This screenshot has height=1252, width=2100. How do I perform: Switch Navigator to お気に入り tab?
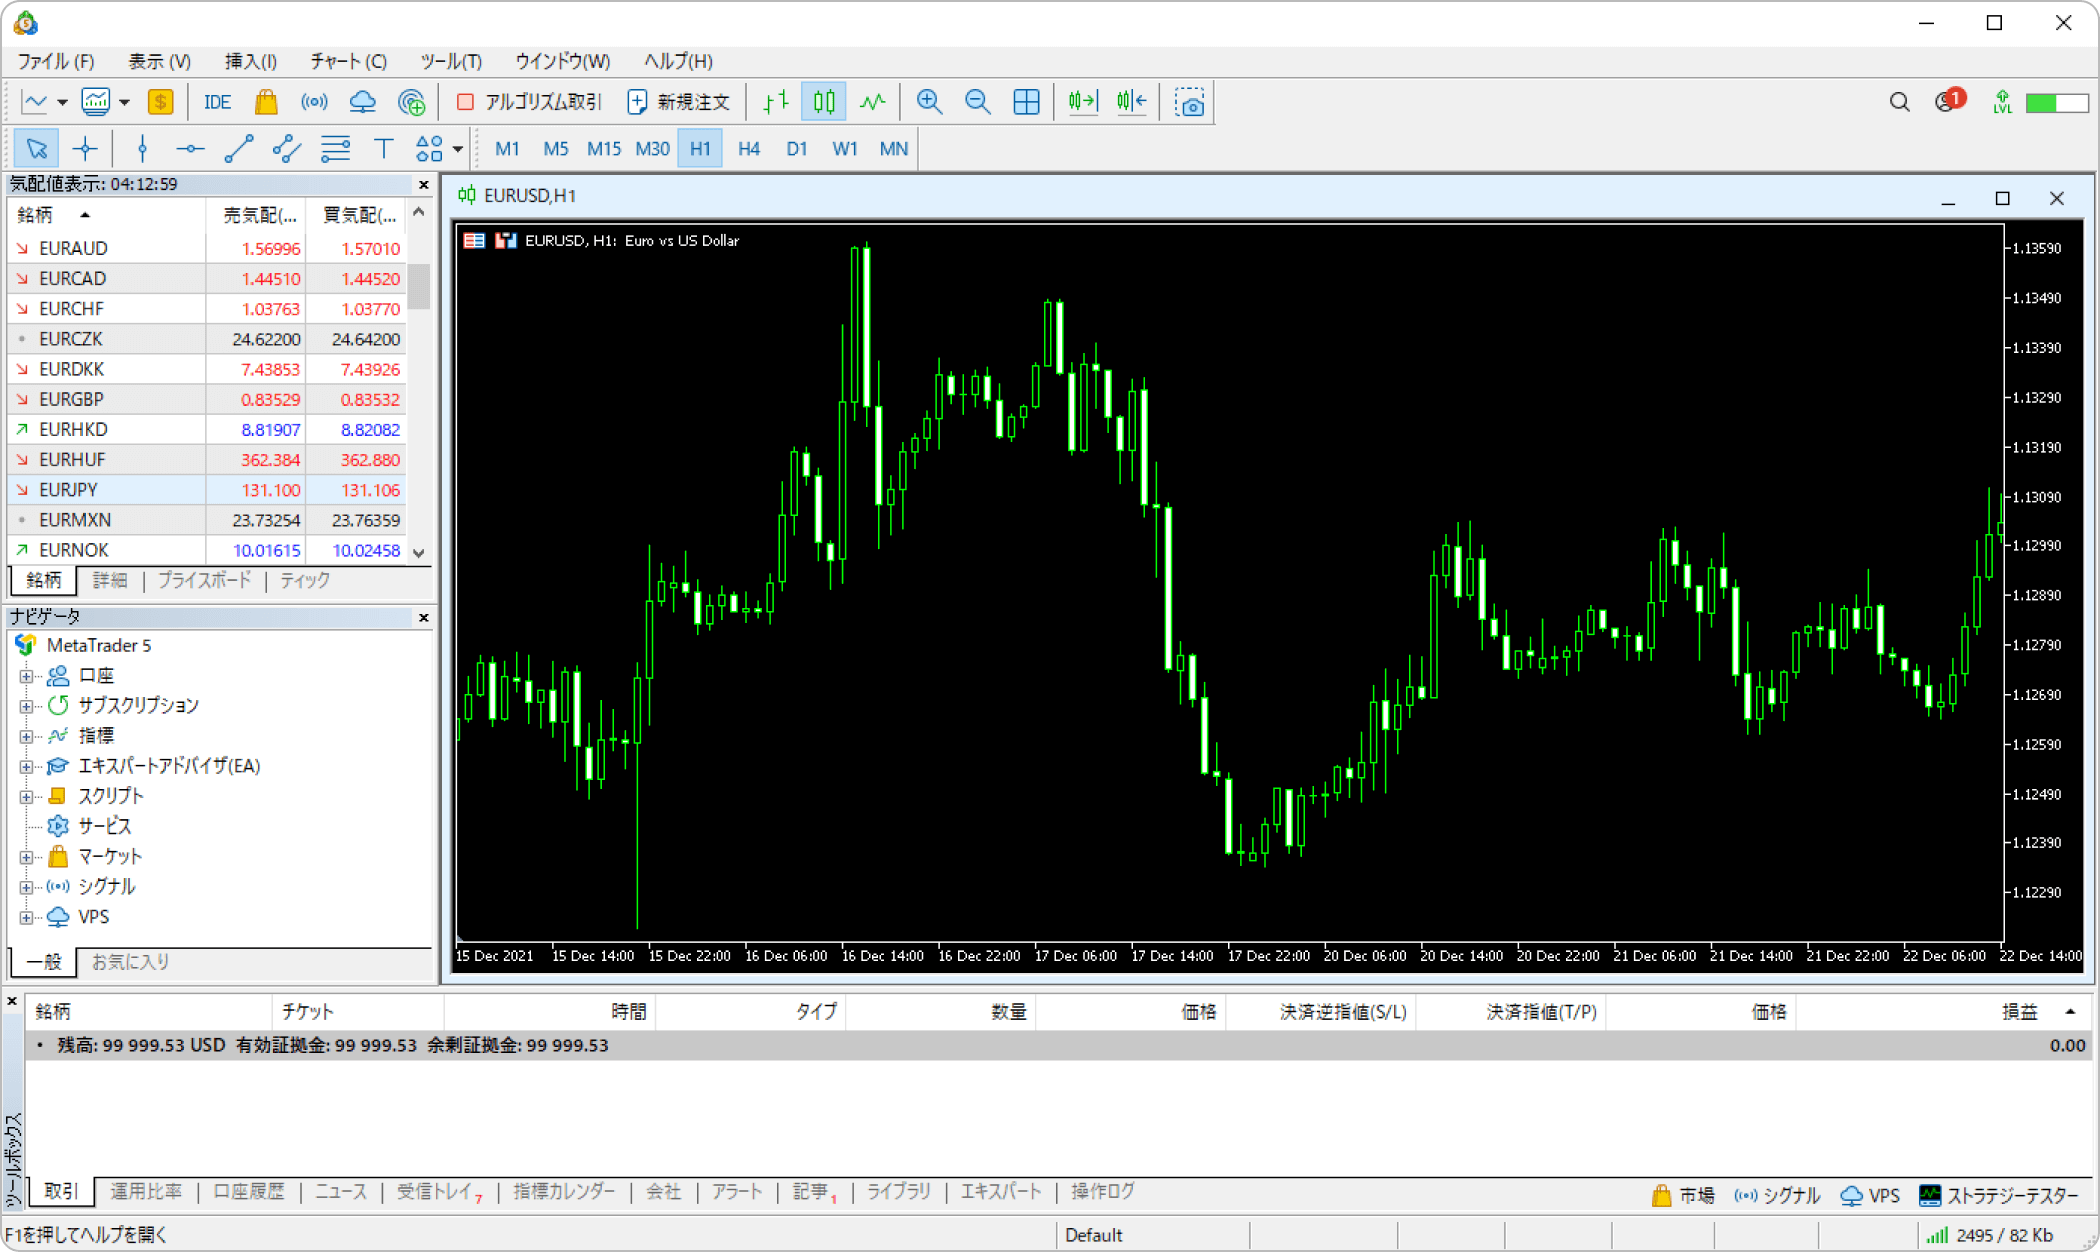131,962
